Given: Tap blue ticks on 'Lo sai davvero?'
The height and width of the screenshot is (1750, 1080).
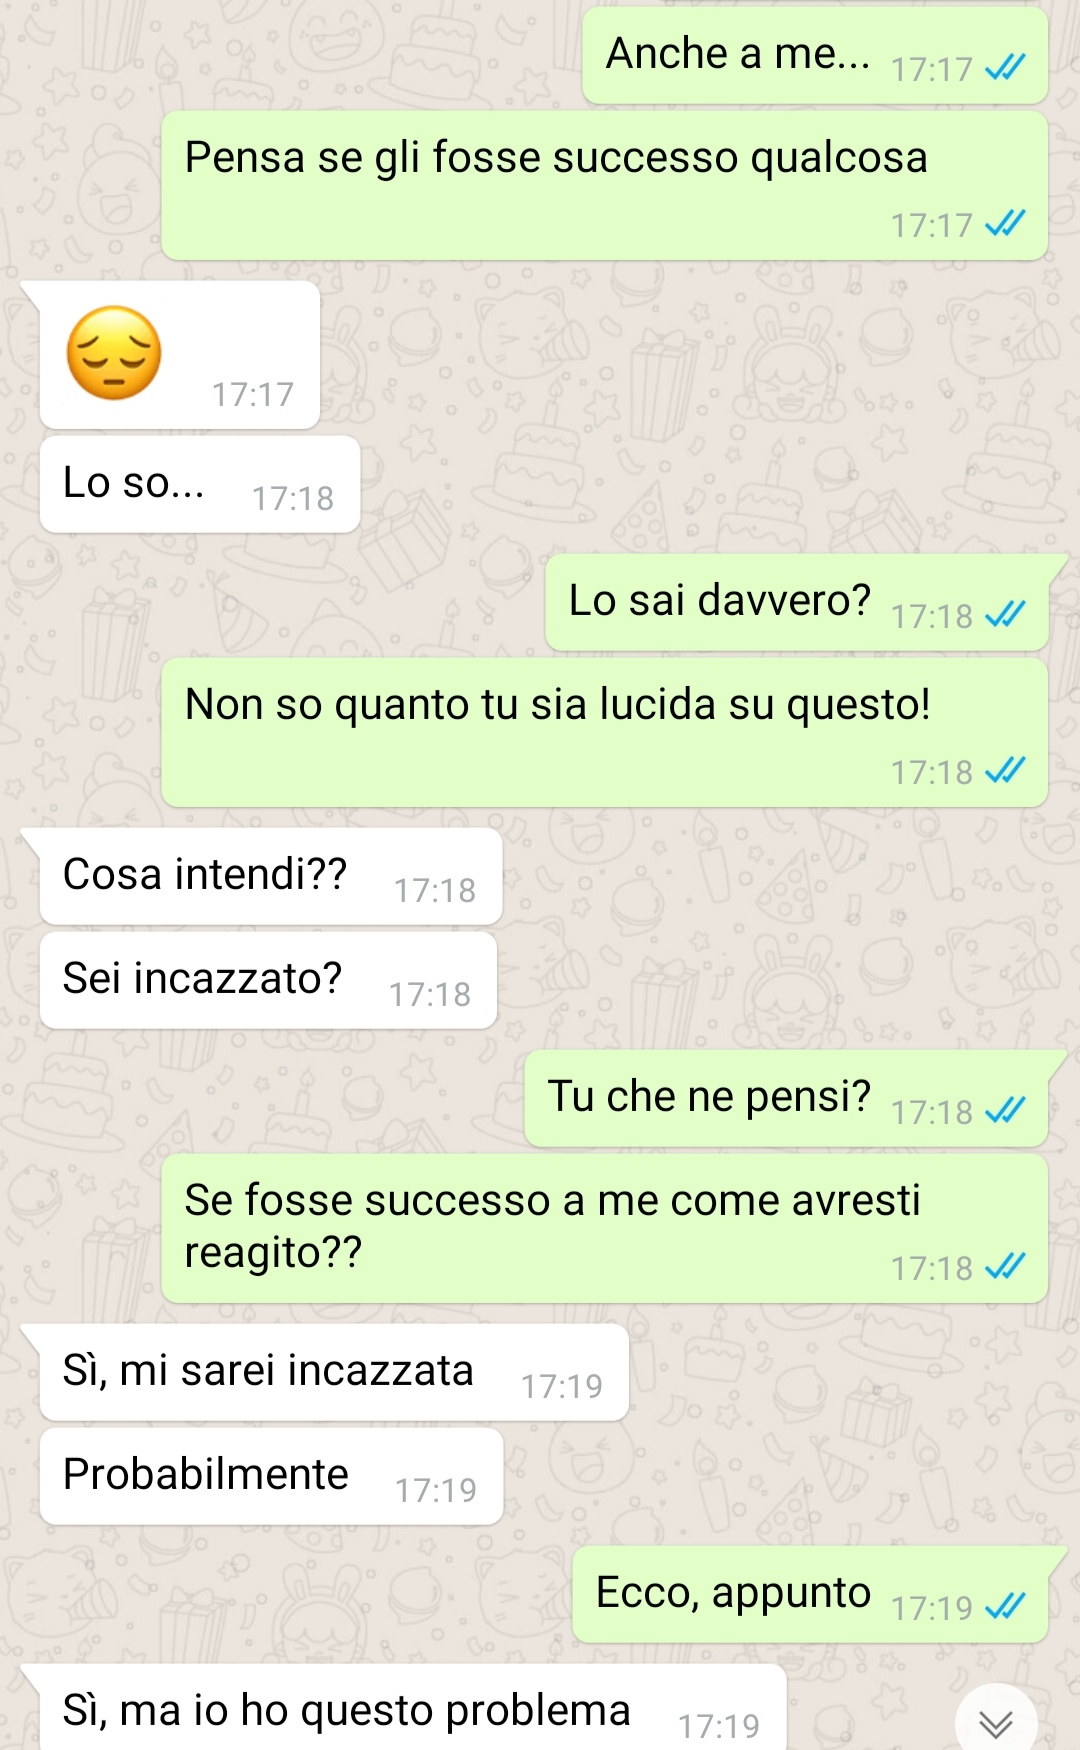Looking at the screenshot, I should (x=1005, y=614).
